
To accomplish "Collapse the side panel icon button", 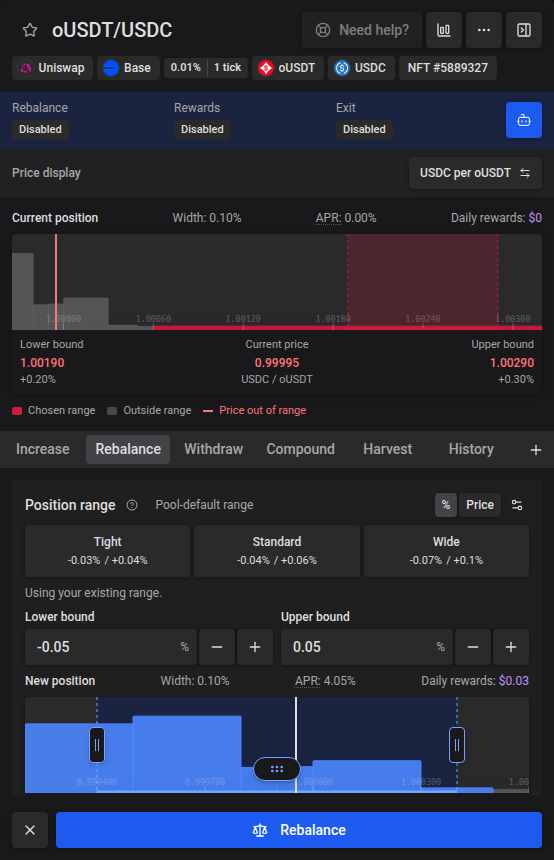I will [524, 30].
